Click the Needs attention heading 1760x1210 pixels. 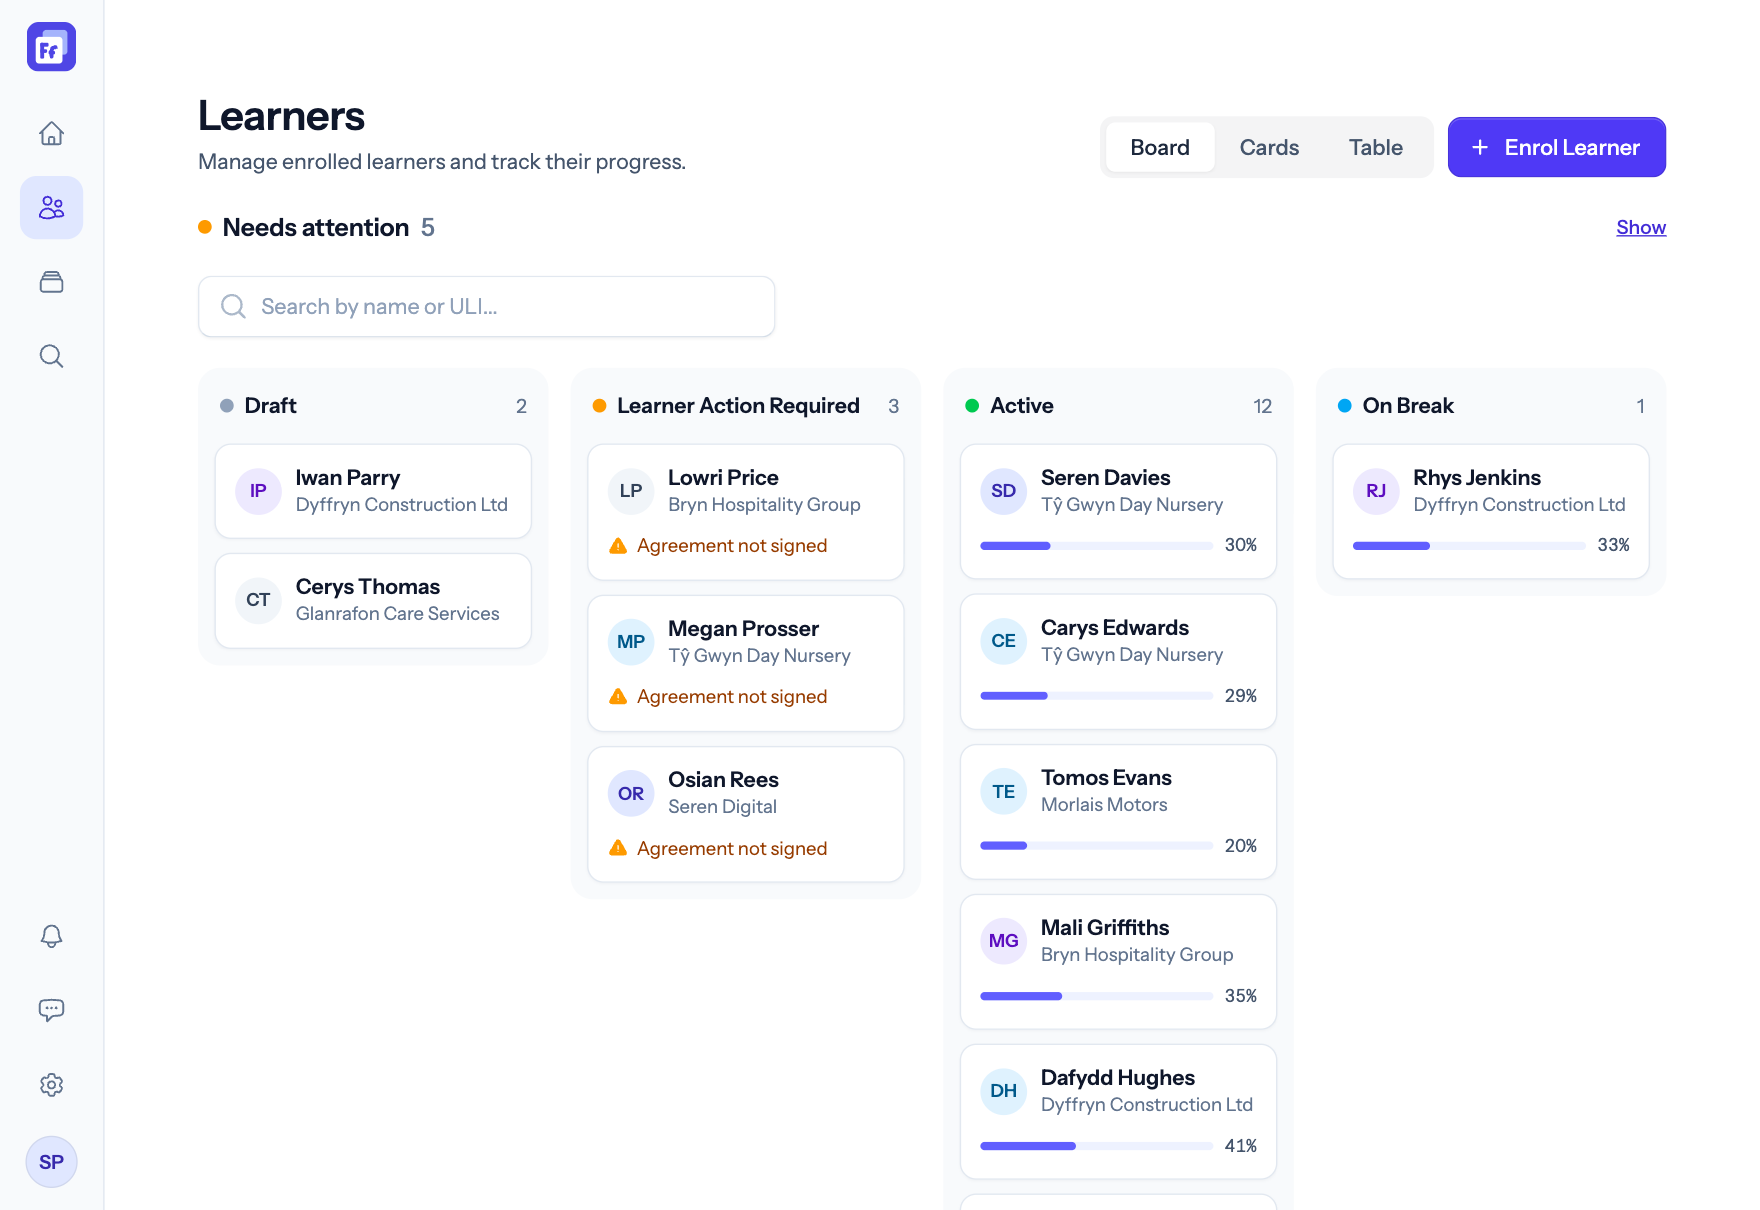click(x=316, y=228)
